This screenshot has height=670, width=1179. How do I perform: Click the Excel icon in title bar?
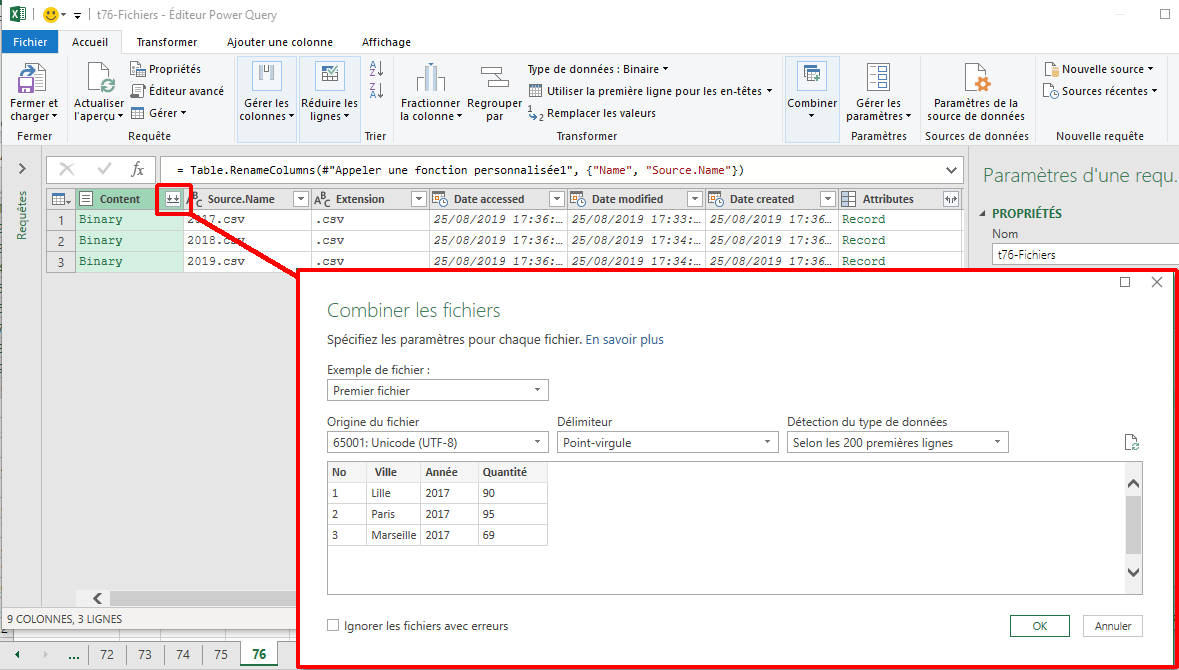pyautogui.click(x=19, y=14)
